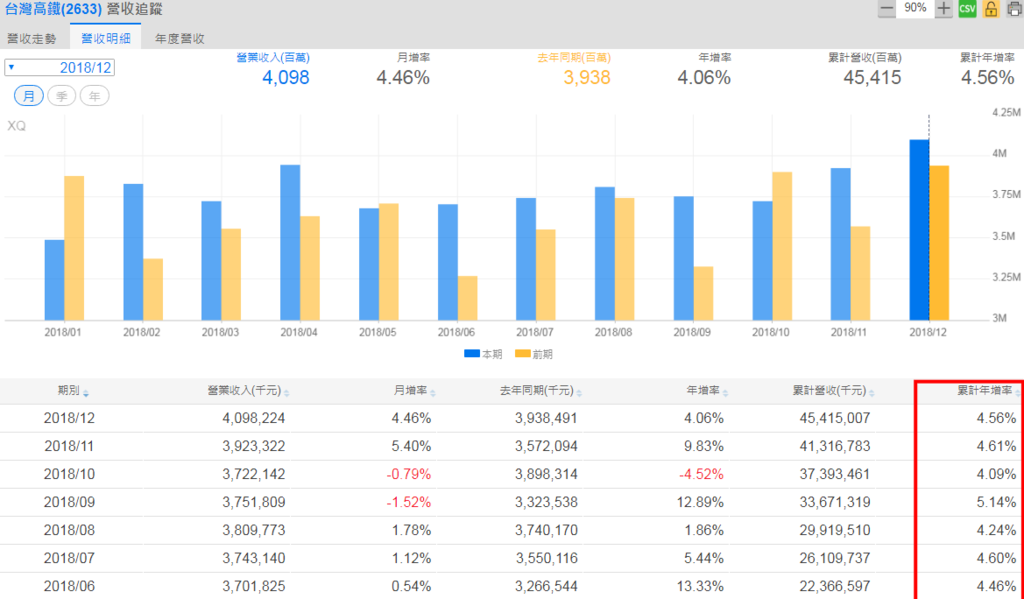The width and height of the screenshot is (1024, 599).
Task: Switch to the 營收走勢 tab
Action: [32, 39]
